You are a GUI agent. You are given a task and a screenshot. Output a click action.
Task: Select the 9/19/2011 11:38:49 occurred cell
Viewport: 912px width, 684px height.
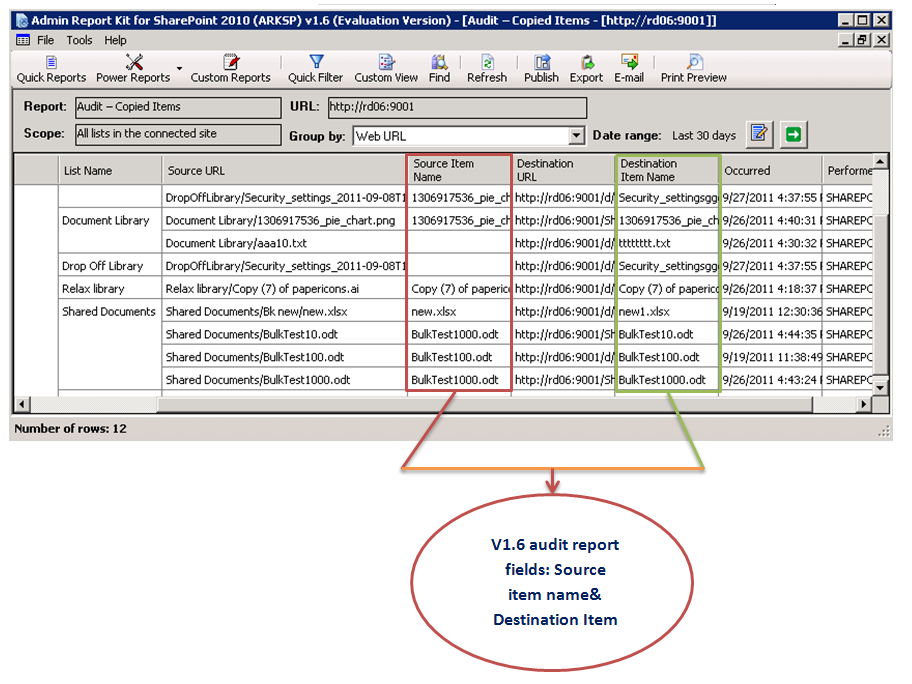771,357
